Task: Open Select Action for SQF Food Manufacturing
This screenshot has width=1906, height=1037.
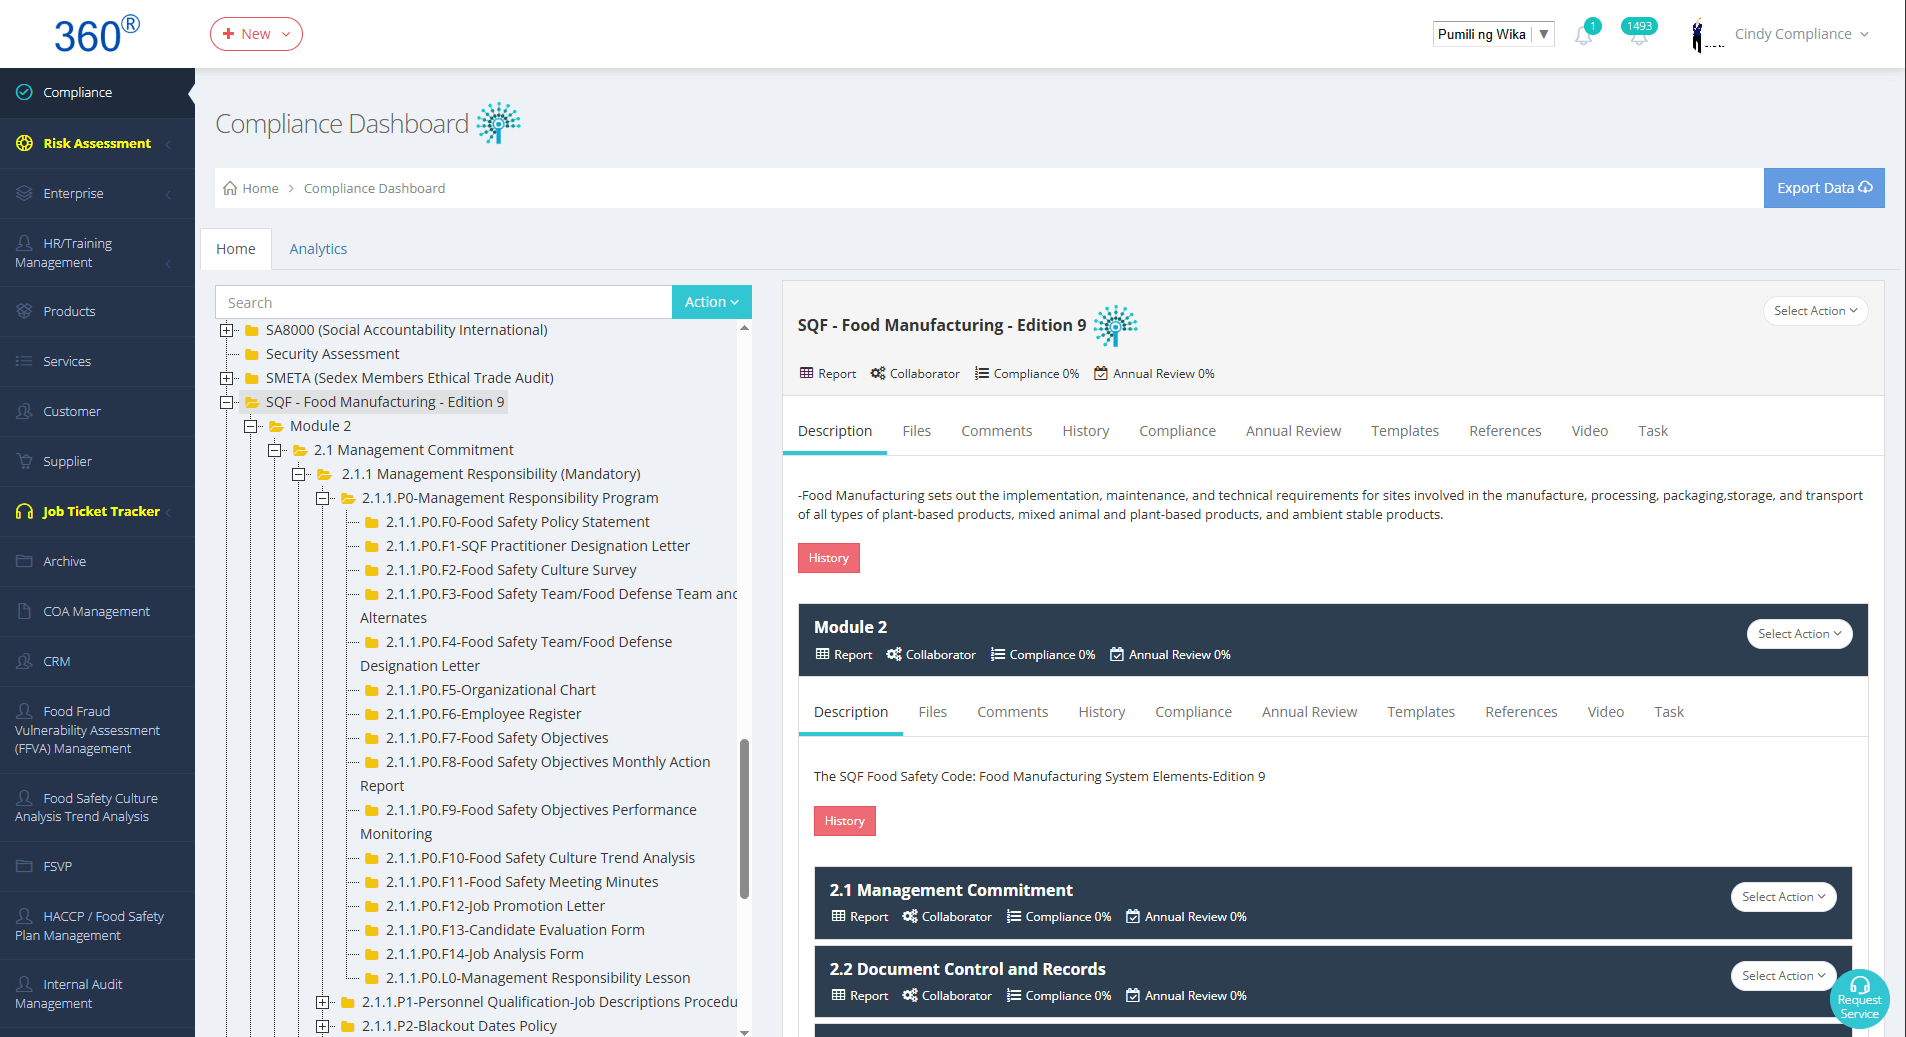Action: point(1815,311)
